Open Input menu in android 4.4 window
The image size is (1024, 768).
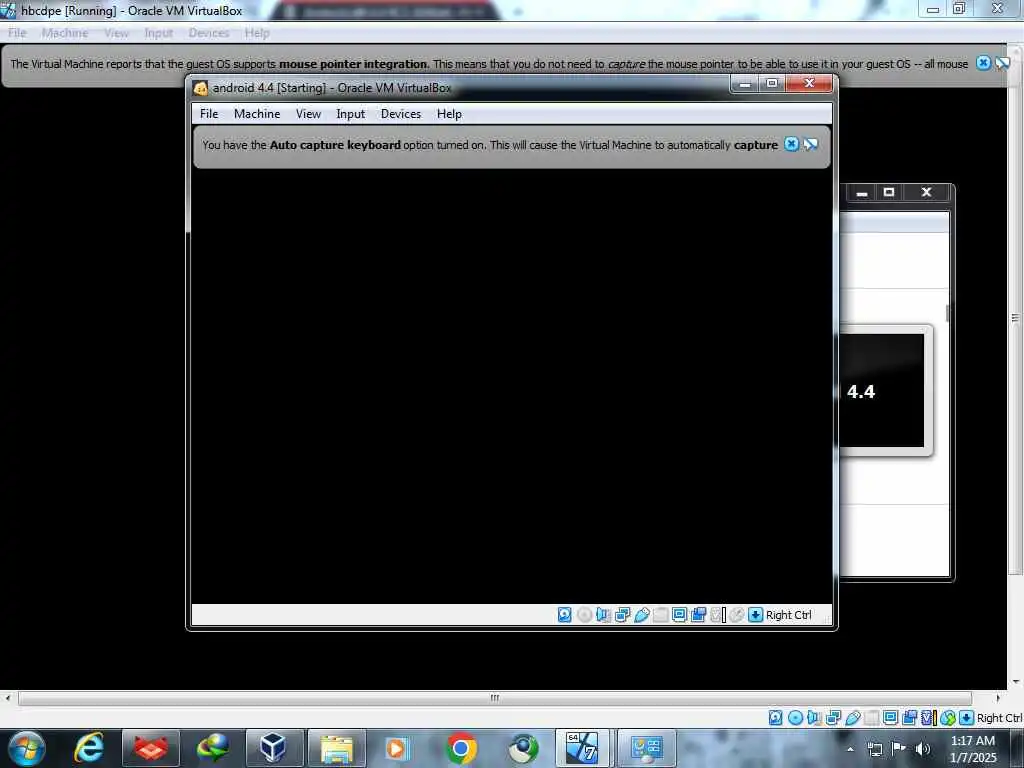click(351, 114)
